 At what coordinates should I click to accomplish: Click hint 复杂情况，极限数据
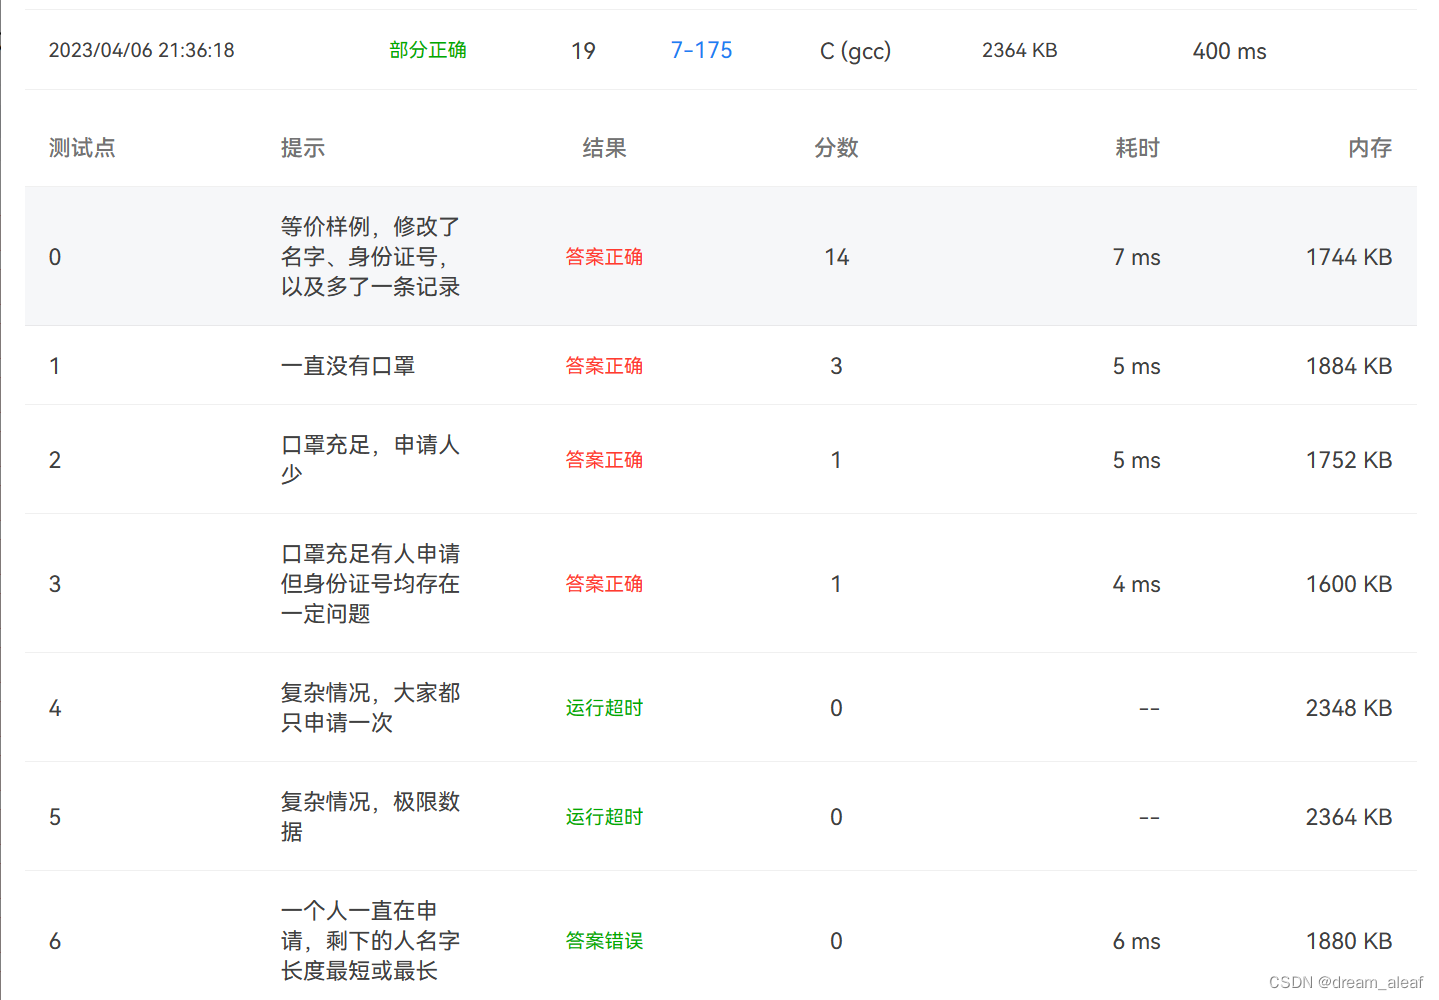(370, 817)
